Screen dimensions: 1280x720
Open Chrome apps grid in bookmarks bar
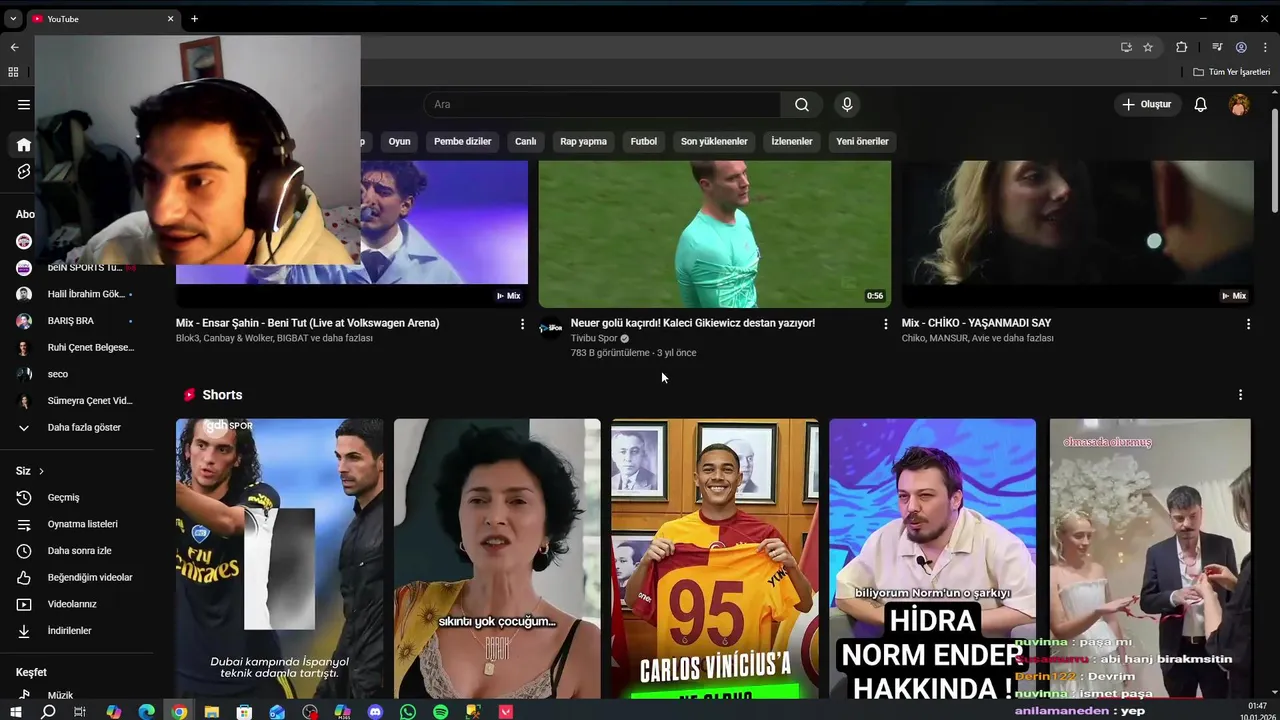[13, 72]
